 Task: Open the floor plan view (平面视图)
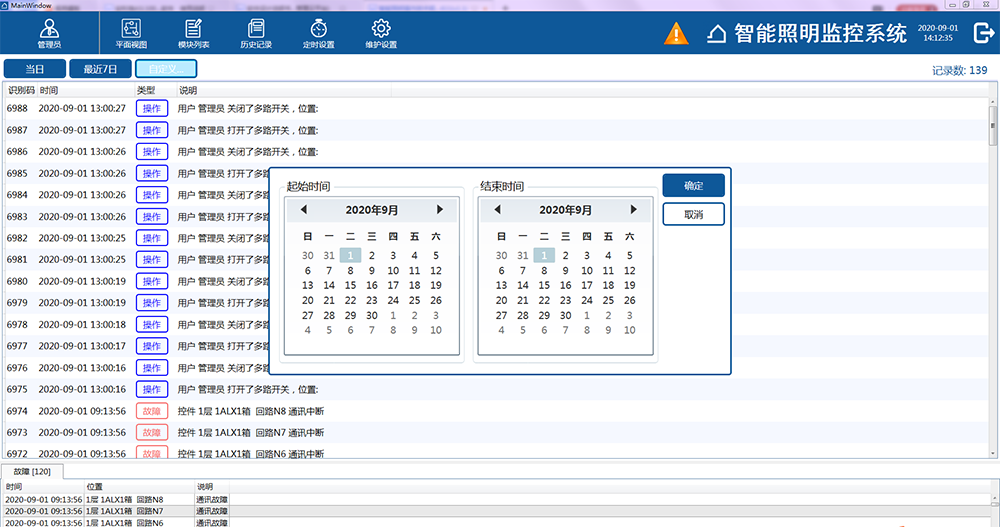(133, 30)
